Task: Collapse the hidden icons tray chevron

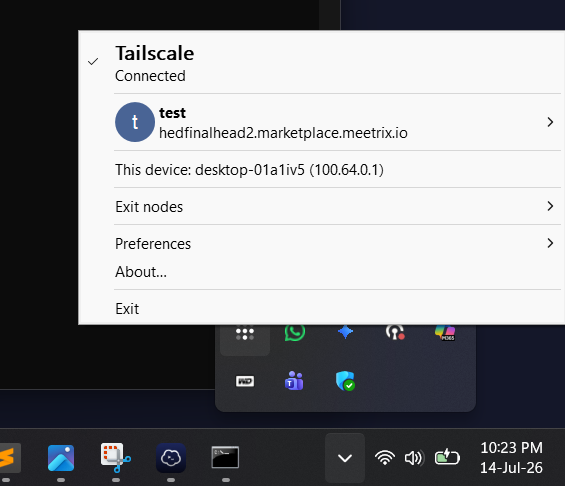Action: coord(345,458)
